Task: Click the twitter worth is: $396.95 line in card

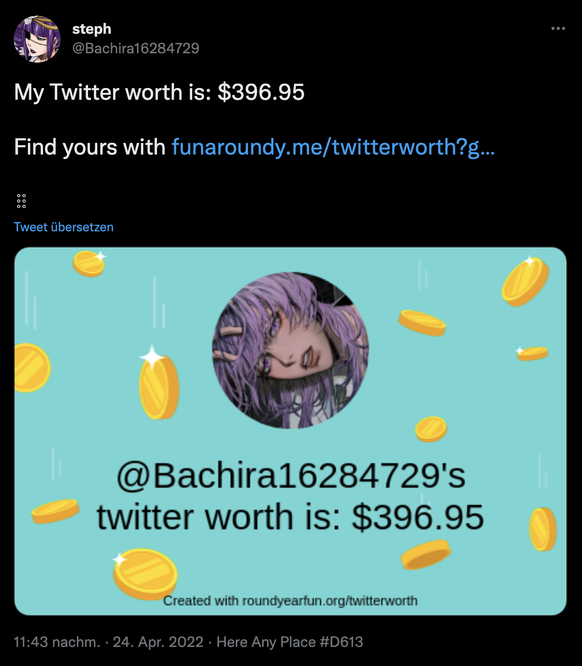Action: point(291,517)
